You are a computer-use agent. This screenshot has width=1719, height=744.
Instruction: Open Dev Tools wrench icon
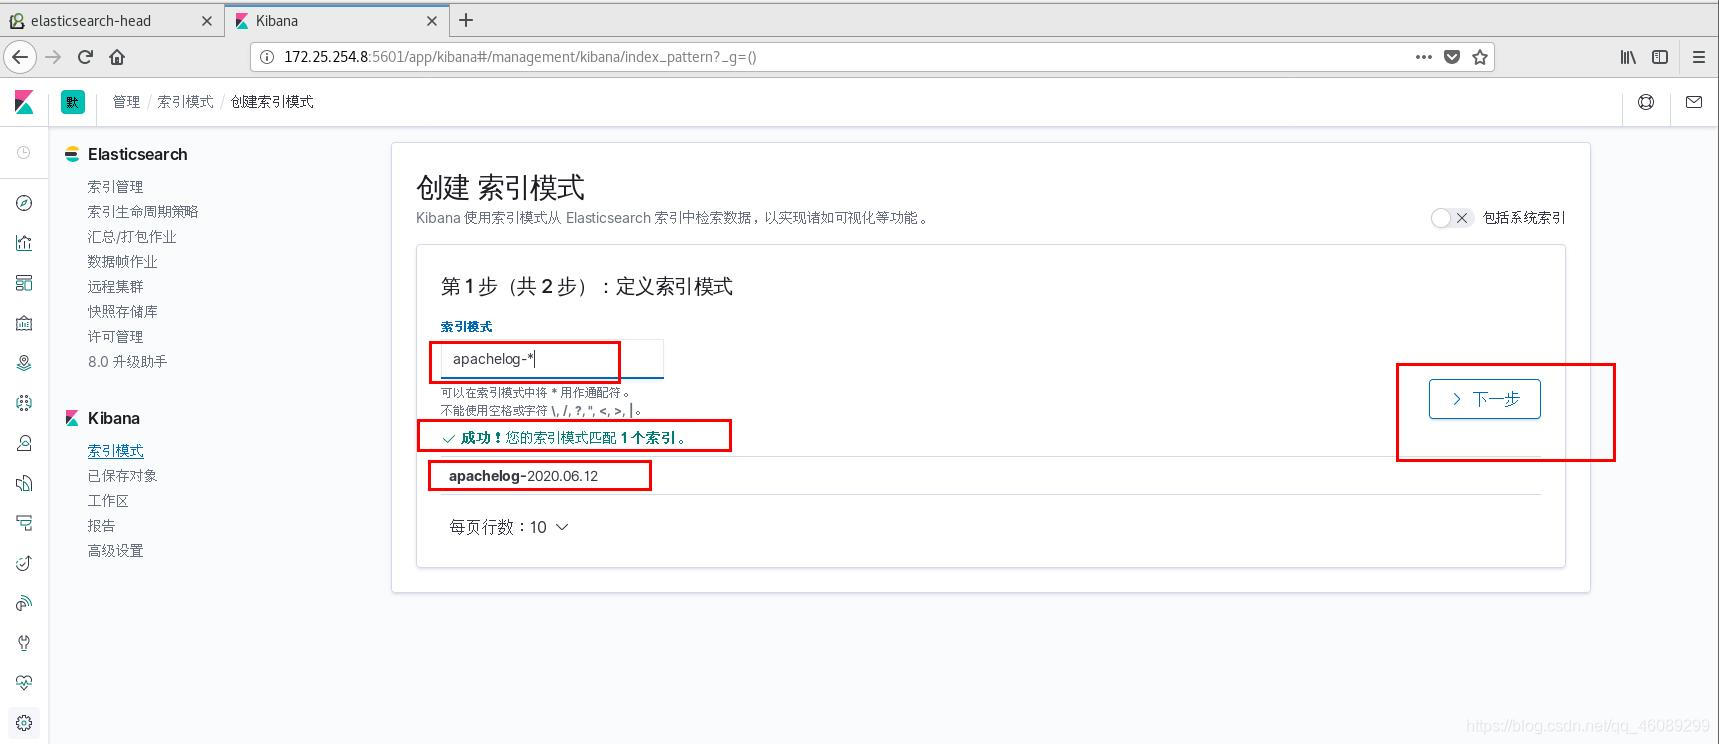[x=24, y=643]
